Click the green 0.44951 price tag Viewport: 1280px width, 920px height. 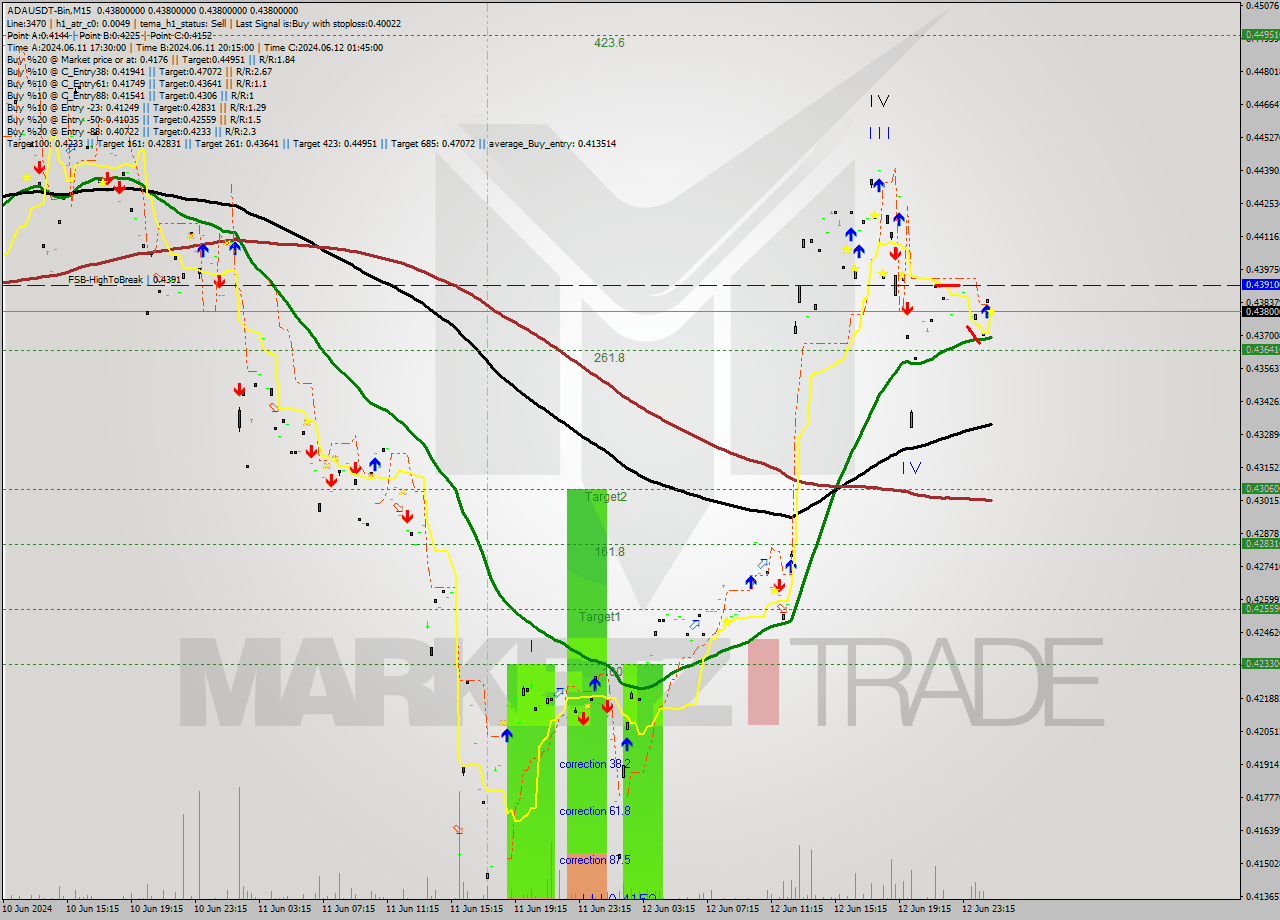tap(1260, 34)
